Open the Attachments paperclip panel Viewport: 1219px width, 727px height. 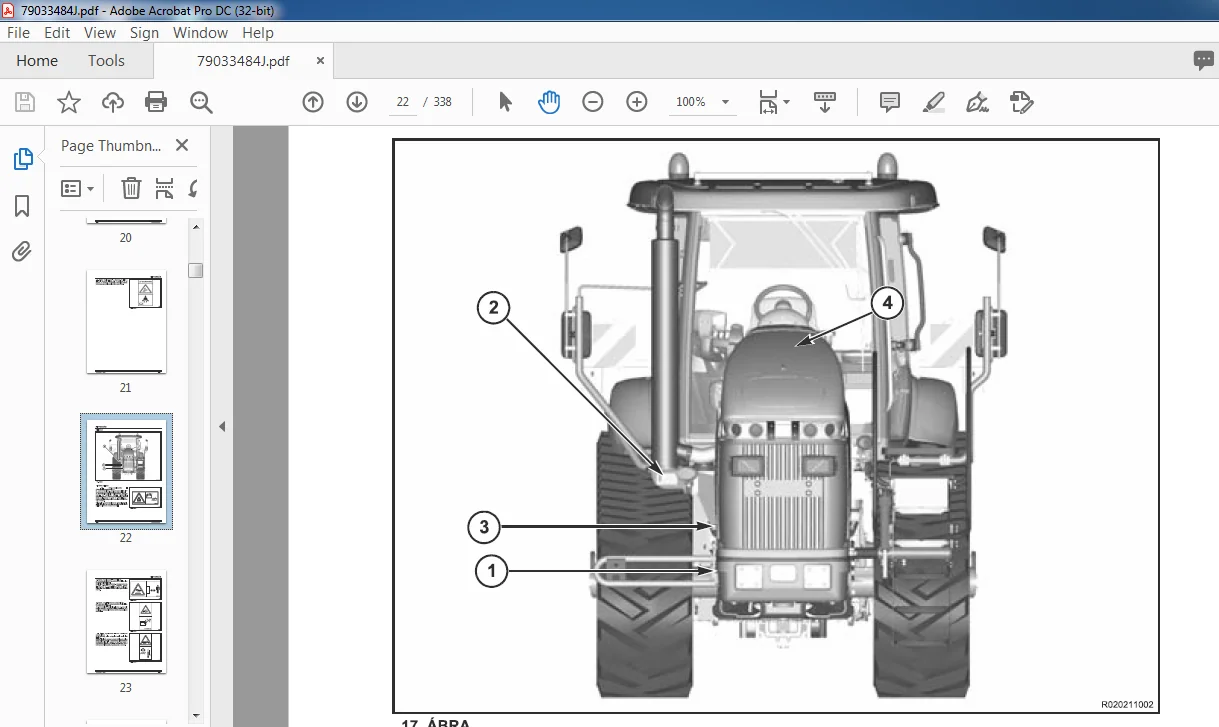coord(22,252)
